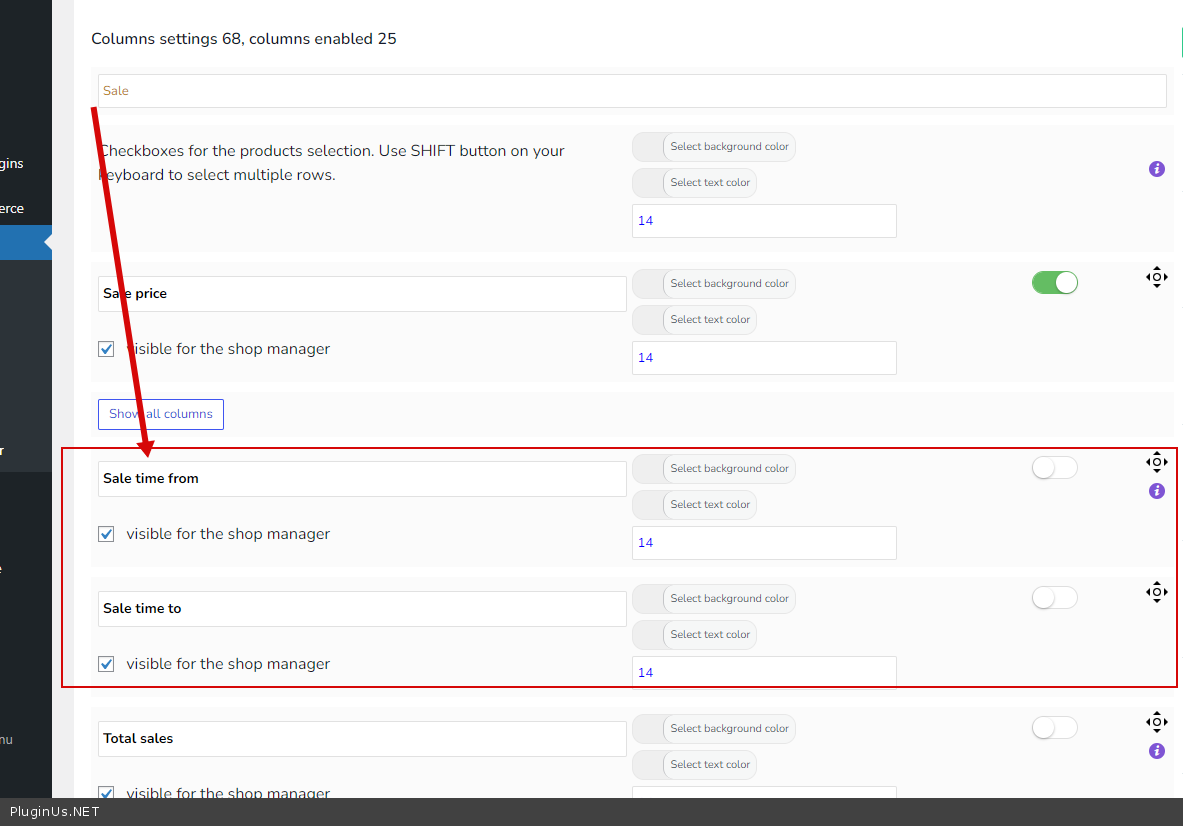
Task: Enable the Total sales column toggle
Action: coord(1054,728)
